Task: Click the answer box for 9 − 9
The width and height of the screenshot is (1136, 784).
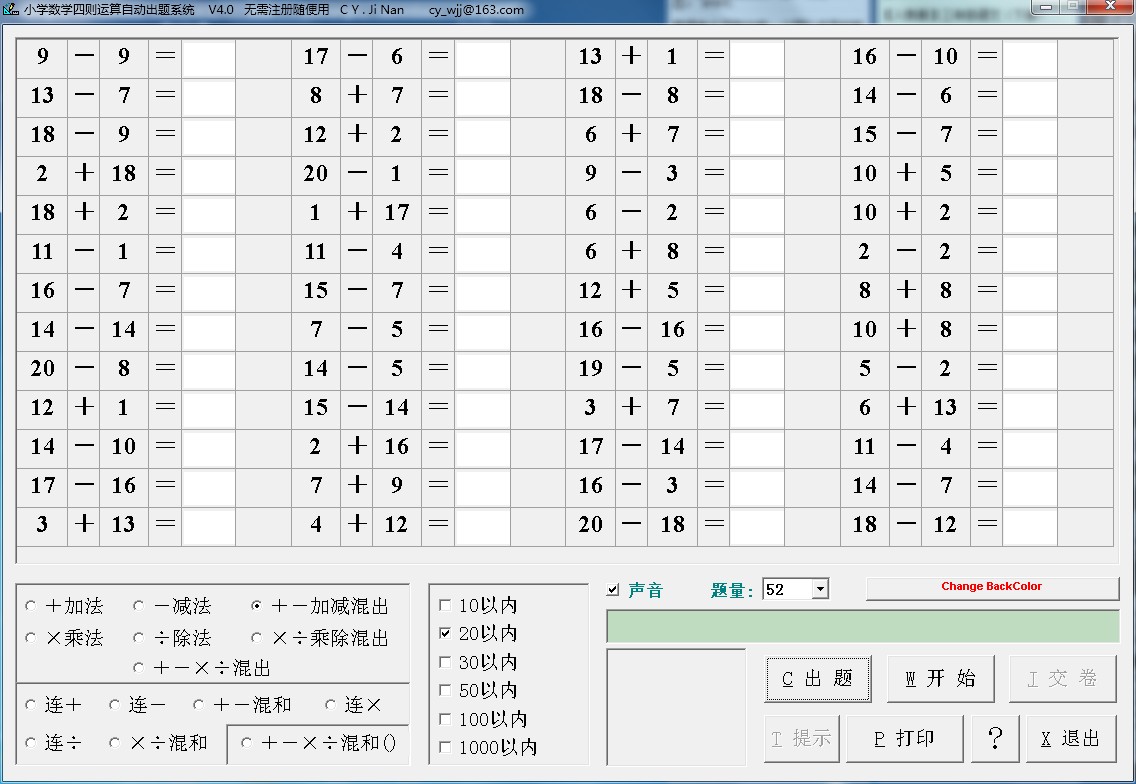Action: pos(209,58)
